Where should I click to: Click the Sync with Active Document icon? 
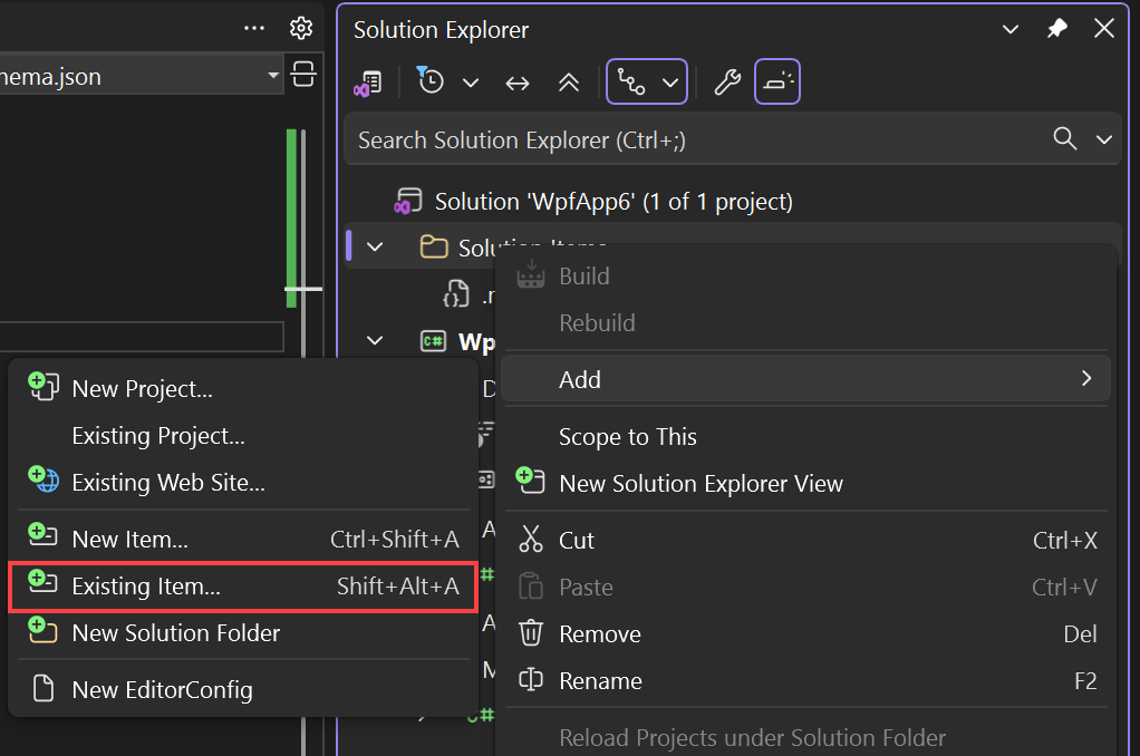coord(517,82)
